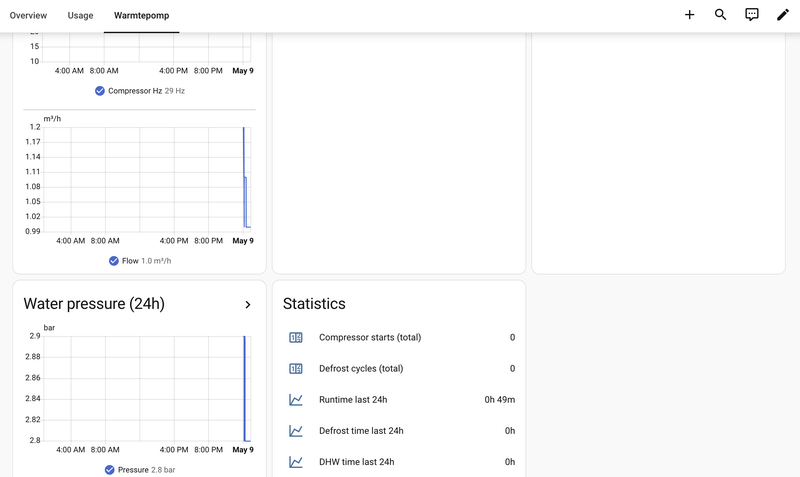
Task: Click the Statistics card heading
Action: click(314, 304)
